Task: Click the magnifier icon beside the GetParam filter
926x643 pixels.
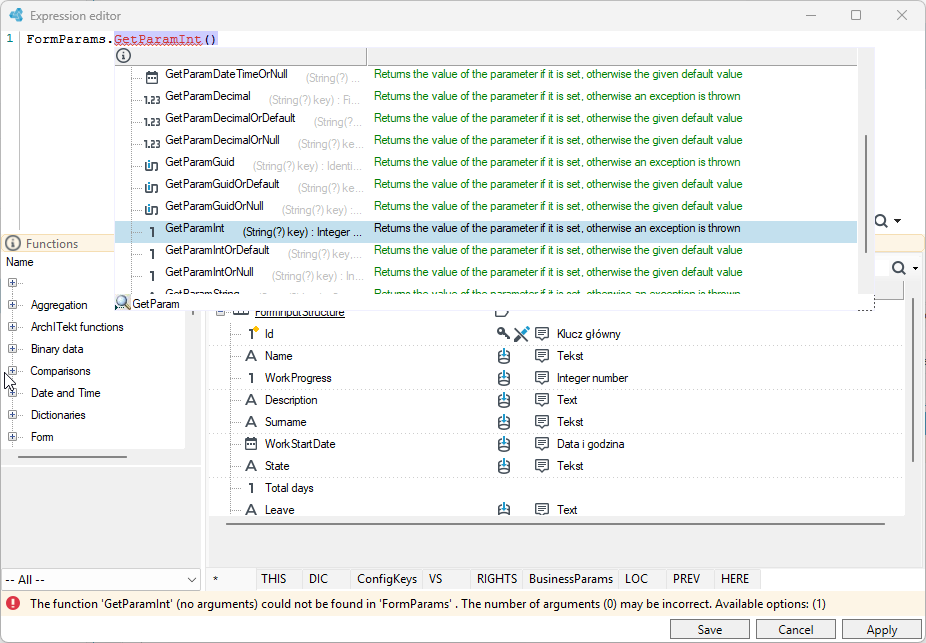Action: [123, 303]
